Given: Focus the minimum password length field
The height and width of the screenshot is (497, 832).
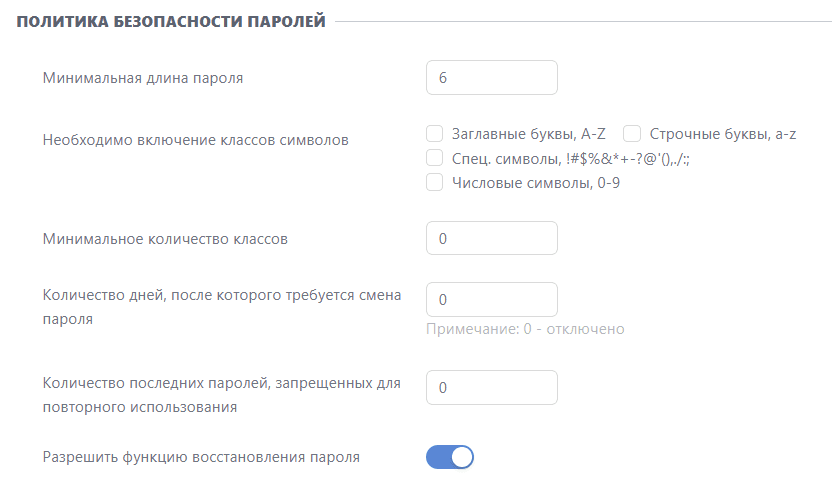Looking at the screenshot, I should pyautogui.click(x=491, y=78).
